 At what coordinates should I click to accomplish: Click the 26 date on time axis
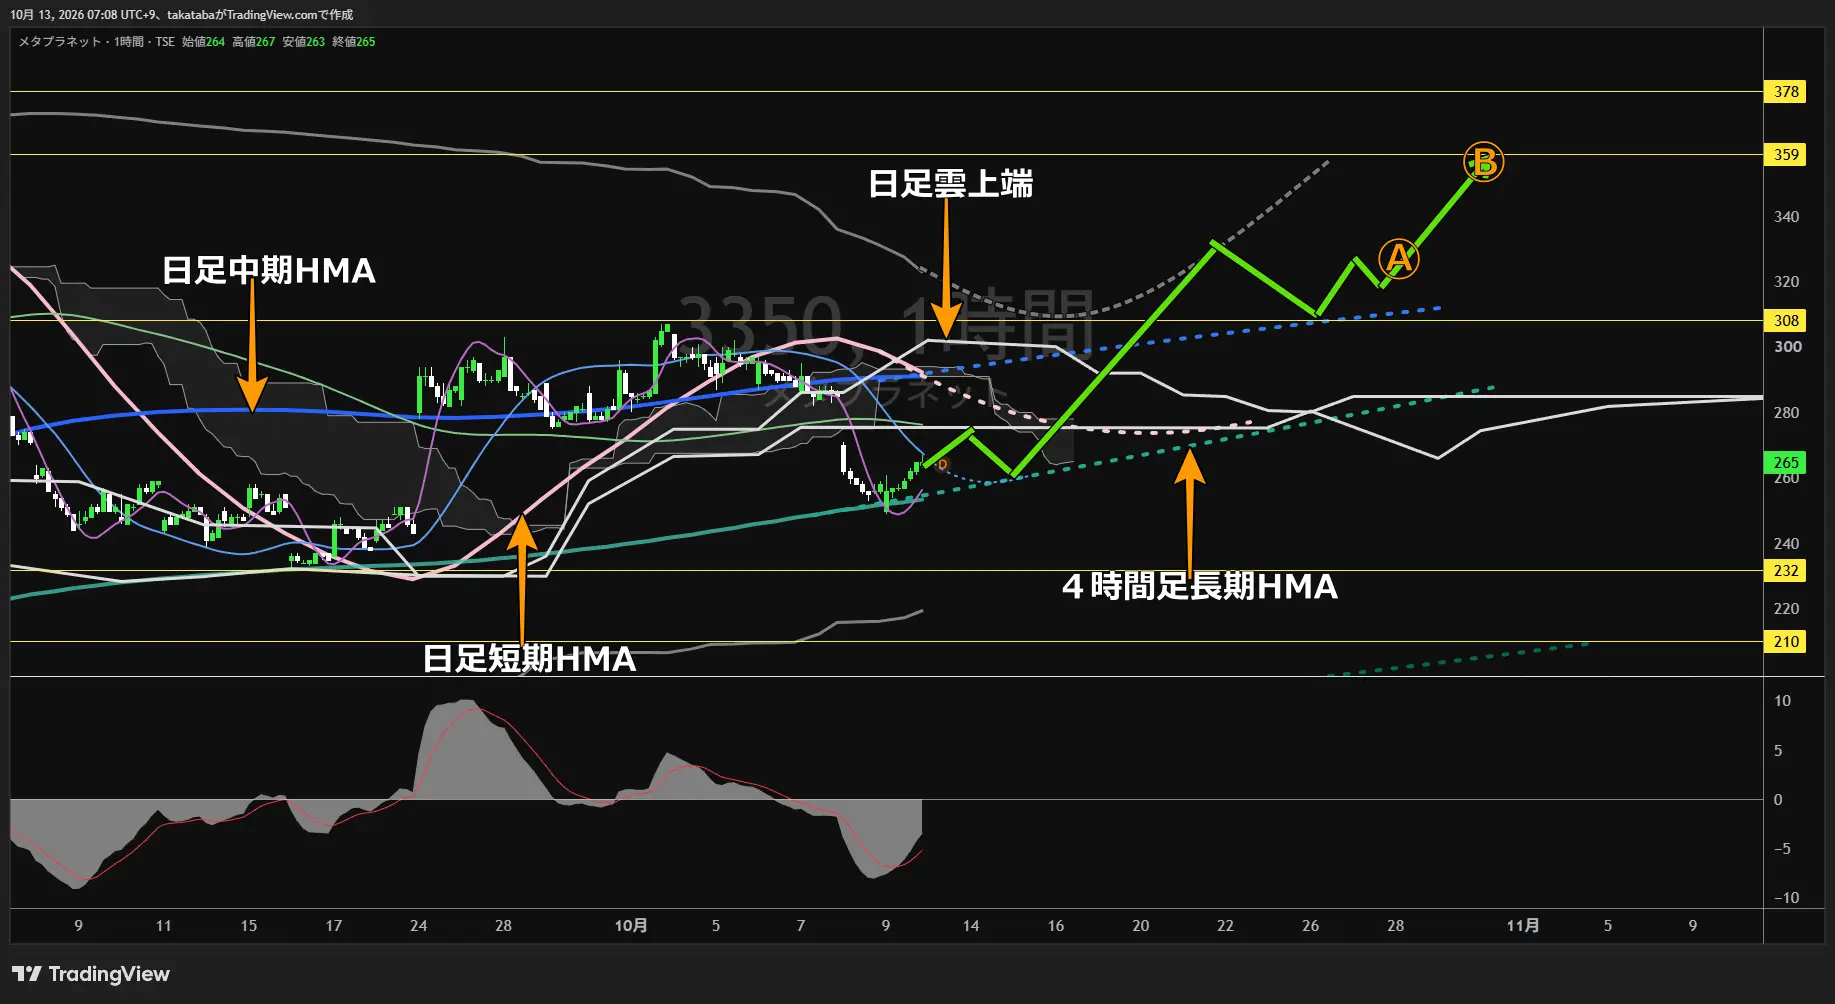(1311, 926)
